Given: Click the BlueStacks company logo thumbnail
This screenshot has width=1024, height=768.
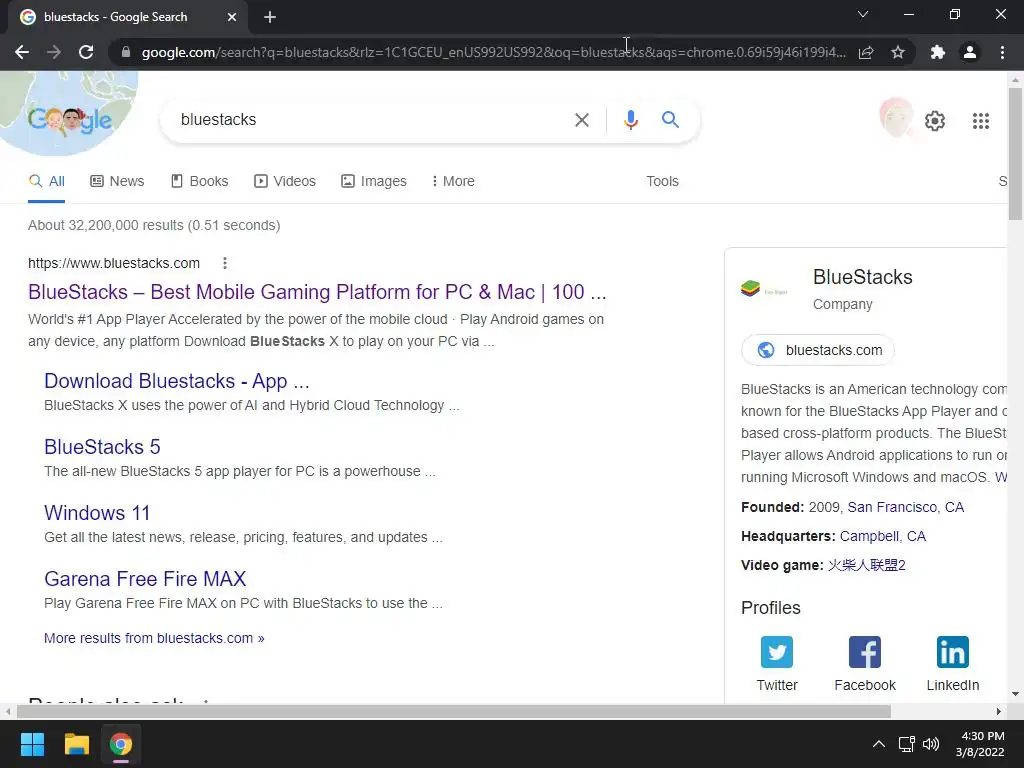Looking at the screenshot, I should [x=764, y=289].
